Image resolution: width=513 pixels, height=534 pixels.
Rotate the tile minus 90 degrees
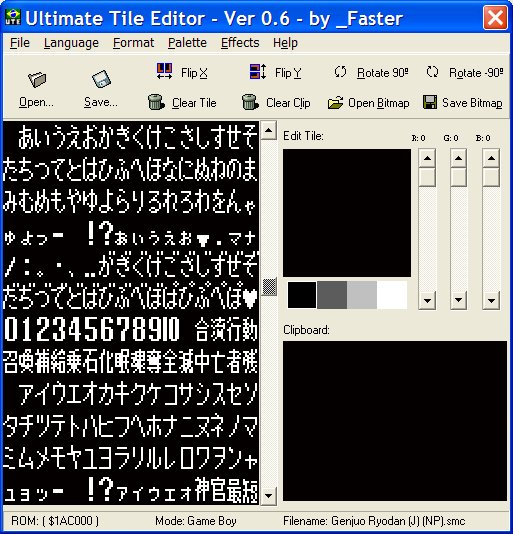coord(465,72)
